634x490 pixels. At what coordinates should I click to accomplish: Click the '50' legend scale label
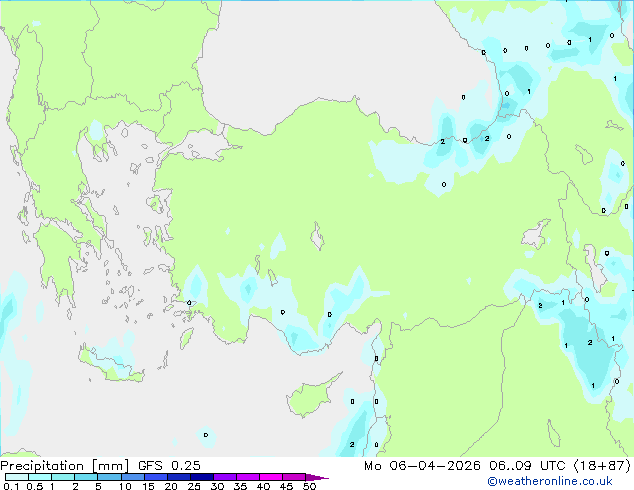click(x=309, y=486)
